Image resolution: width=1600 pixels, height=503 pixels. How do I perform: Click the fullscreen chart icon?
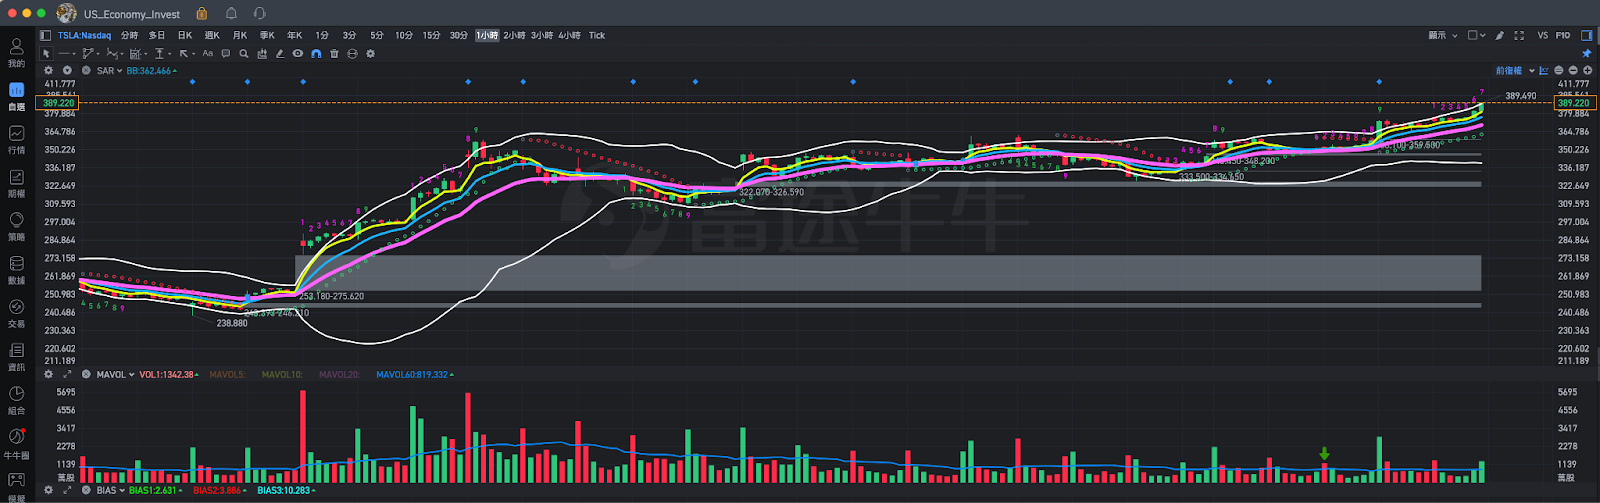point(1519,35)
